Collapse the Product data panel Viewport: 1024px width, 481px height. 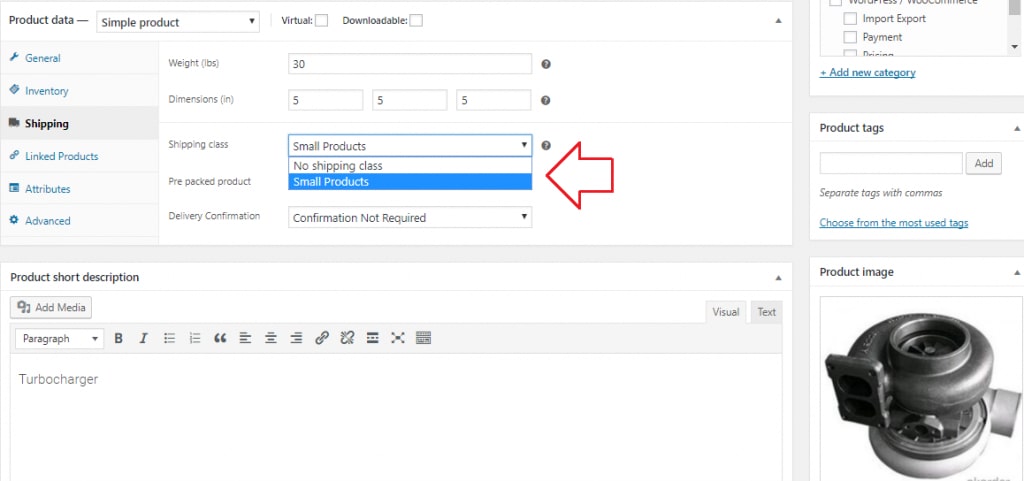point(778,21)
